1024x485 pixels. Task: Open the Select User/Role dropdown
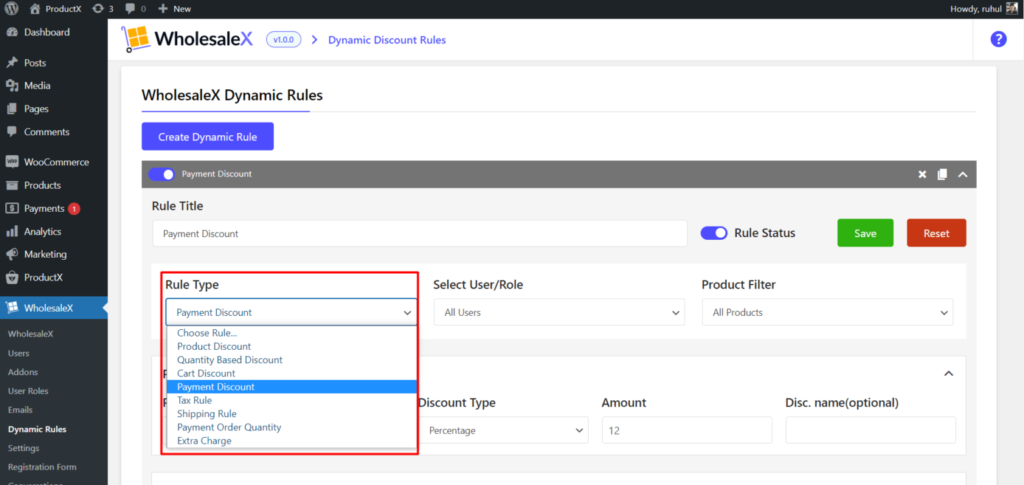click(559, 312)
